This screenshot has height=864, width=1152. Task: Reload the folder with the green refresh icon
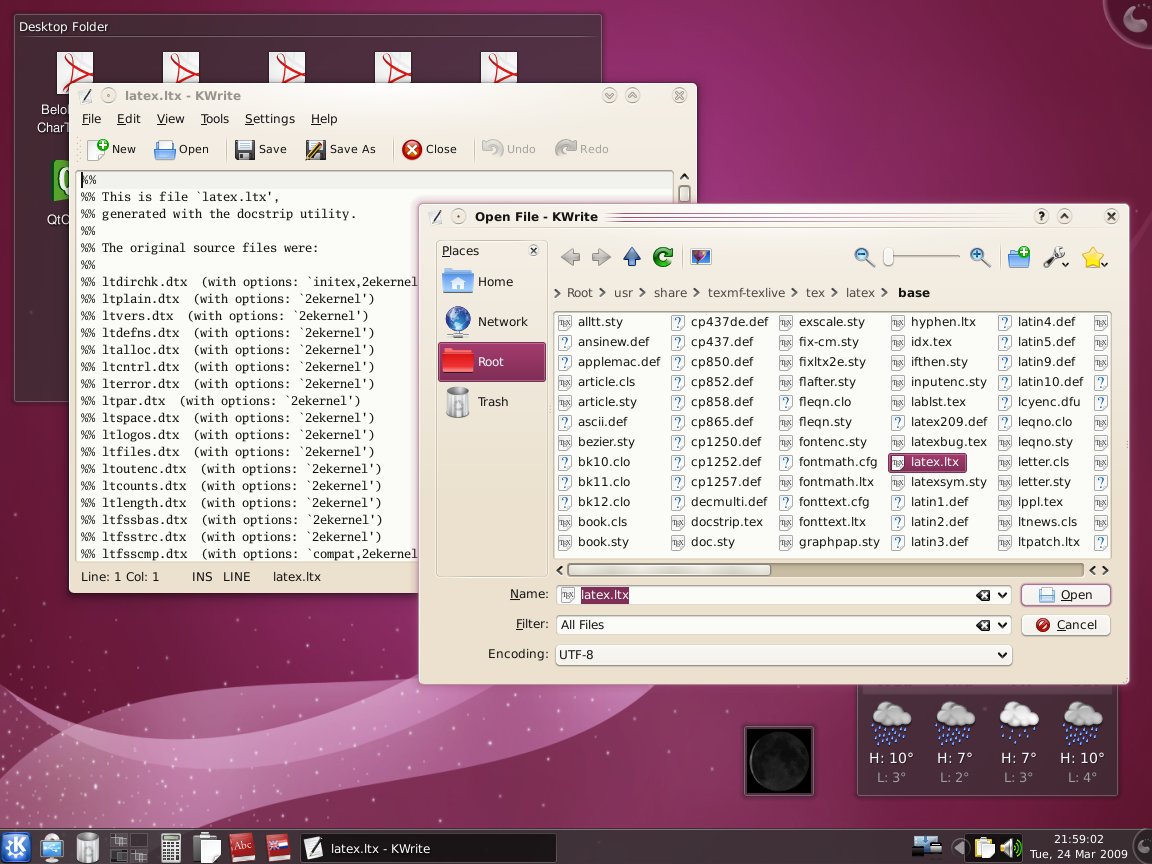click(663, 256)
